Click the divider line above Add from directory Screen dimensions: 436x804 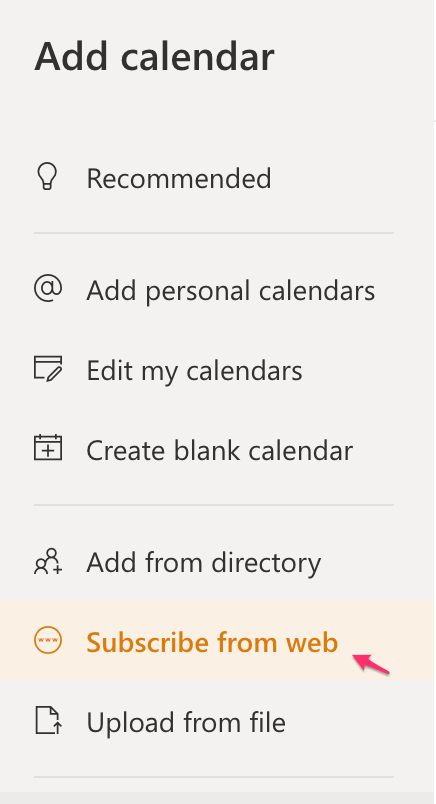(214, 505)
